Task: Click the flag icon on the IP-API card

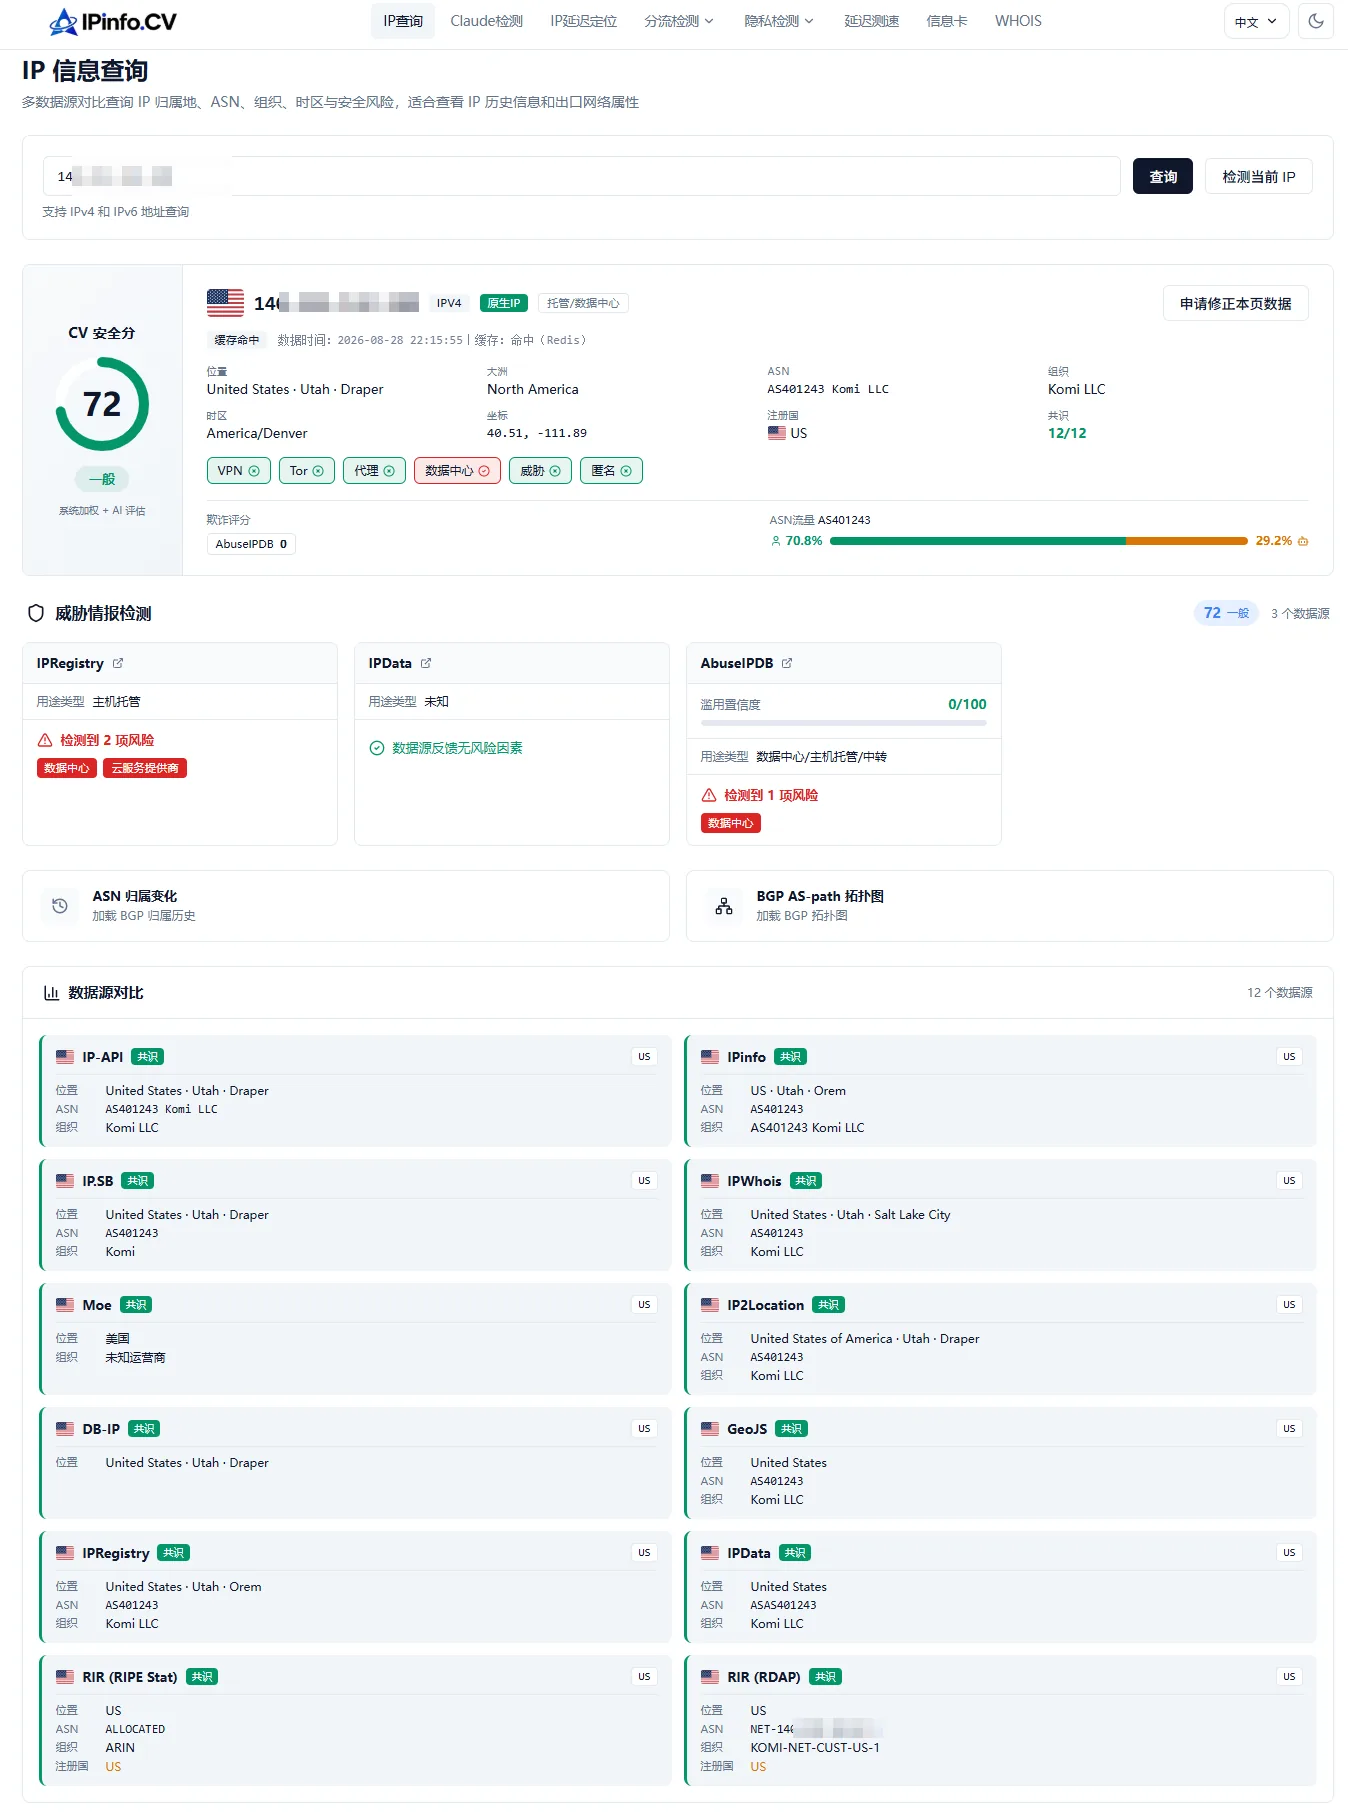Action: tap(65, 1057)
